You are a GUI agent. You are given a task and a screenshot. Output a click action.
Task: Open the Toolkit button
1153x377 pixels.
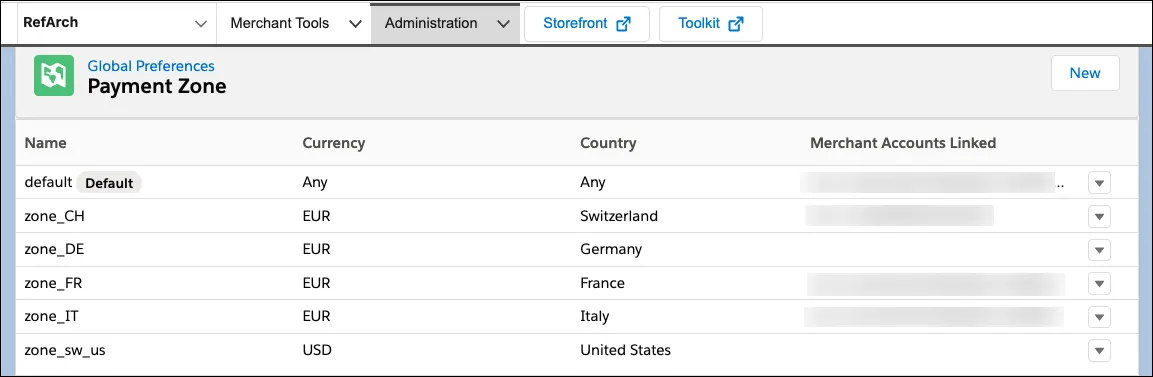click(710, 24)
